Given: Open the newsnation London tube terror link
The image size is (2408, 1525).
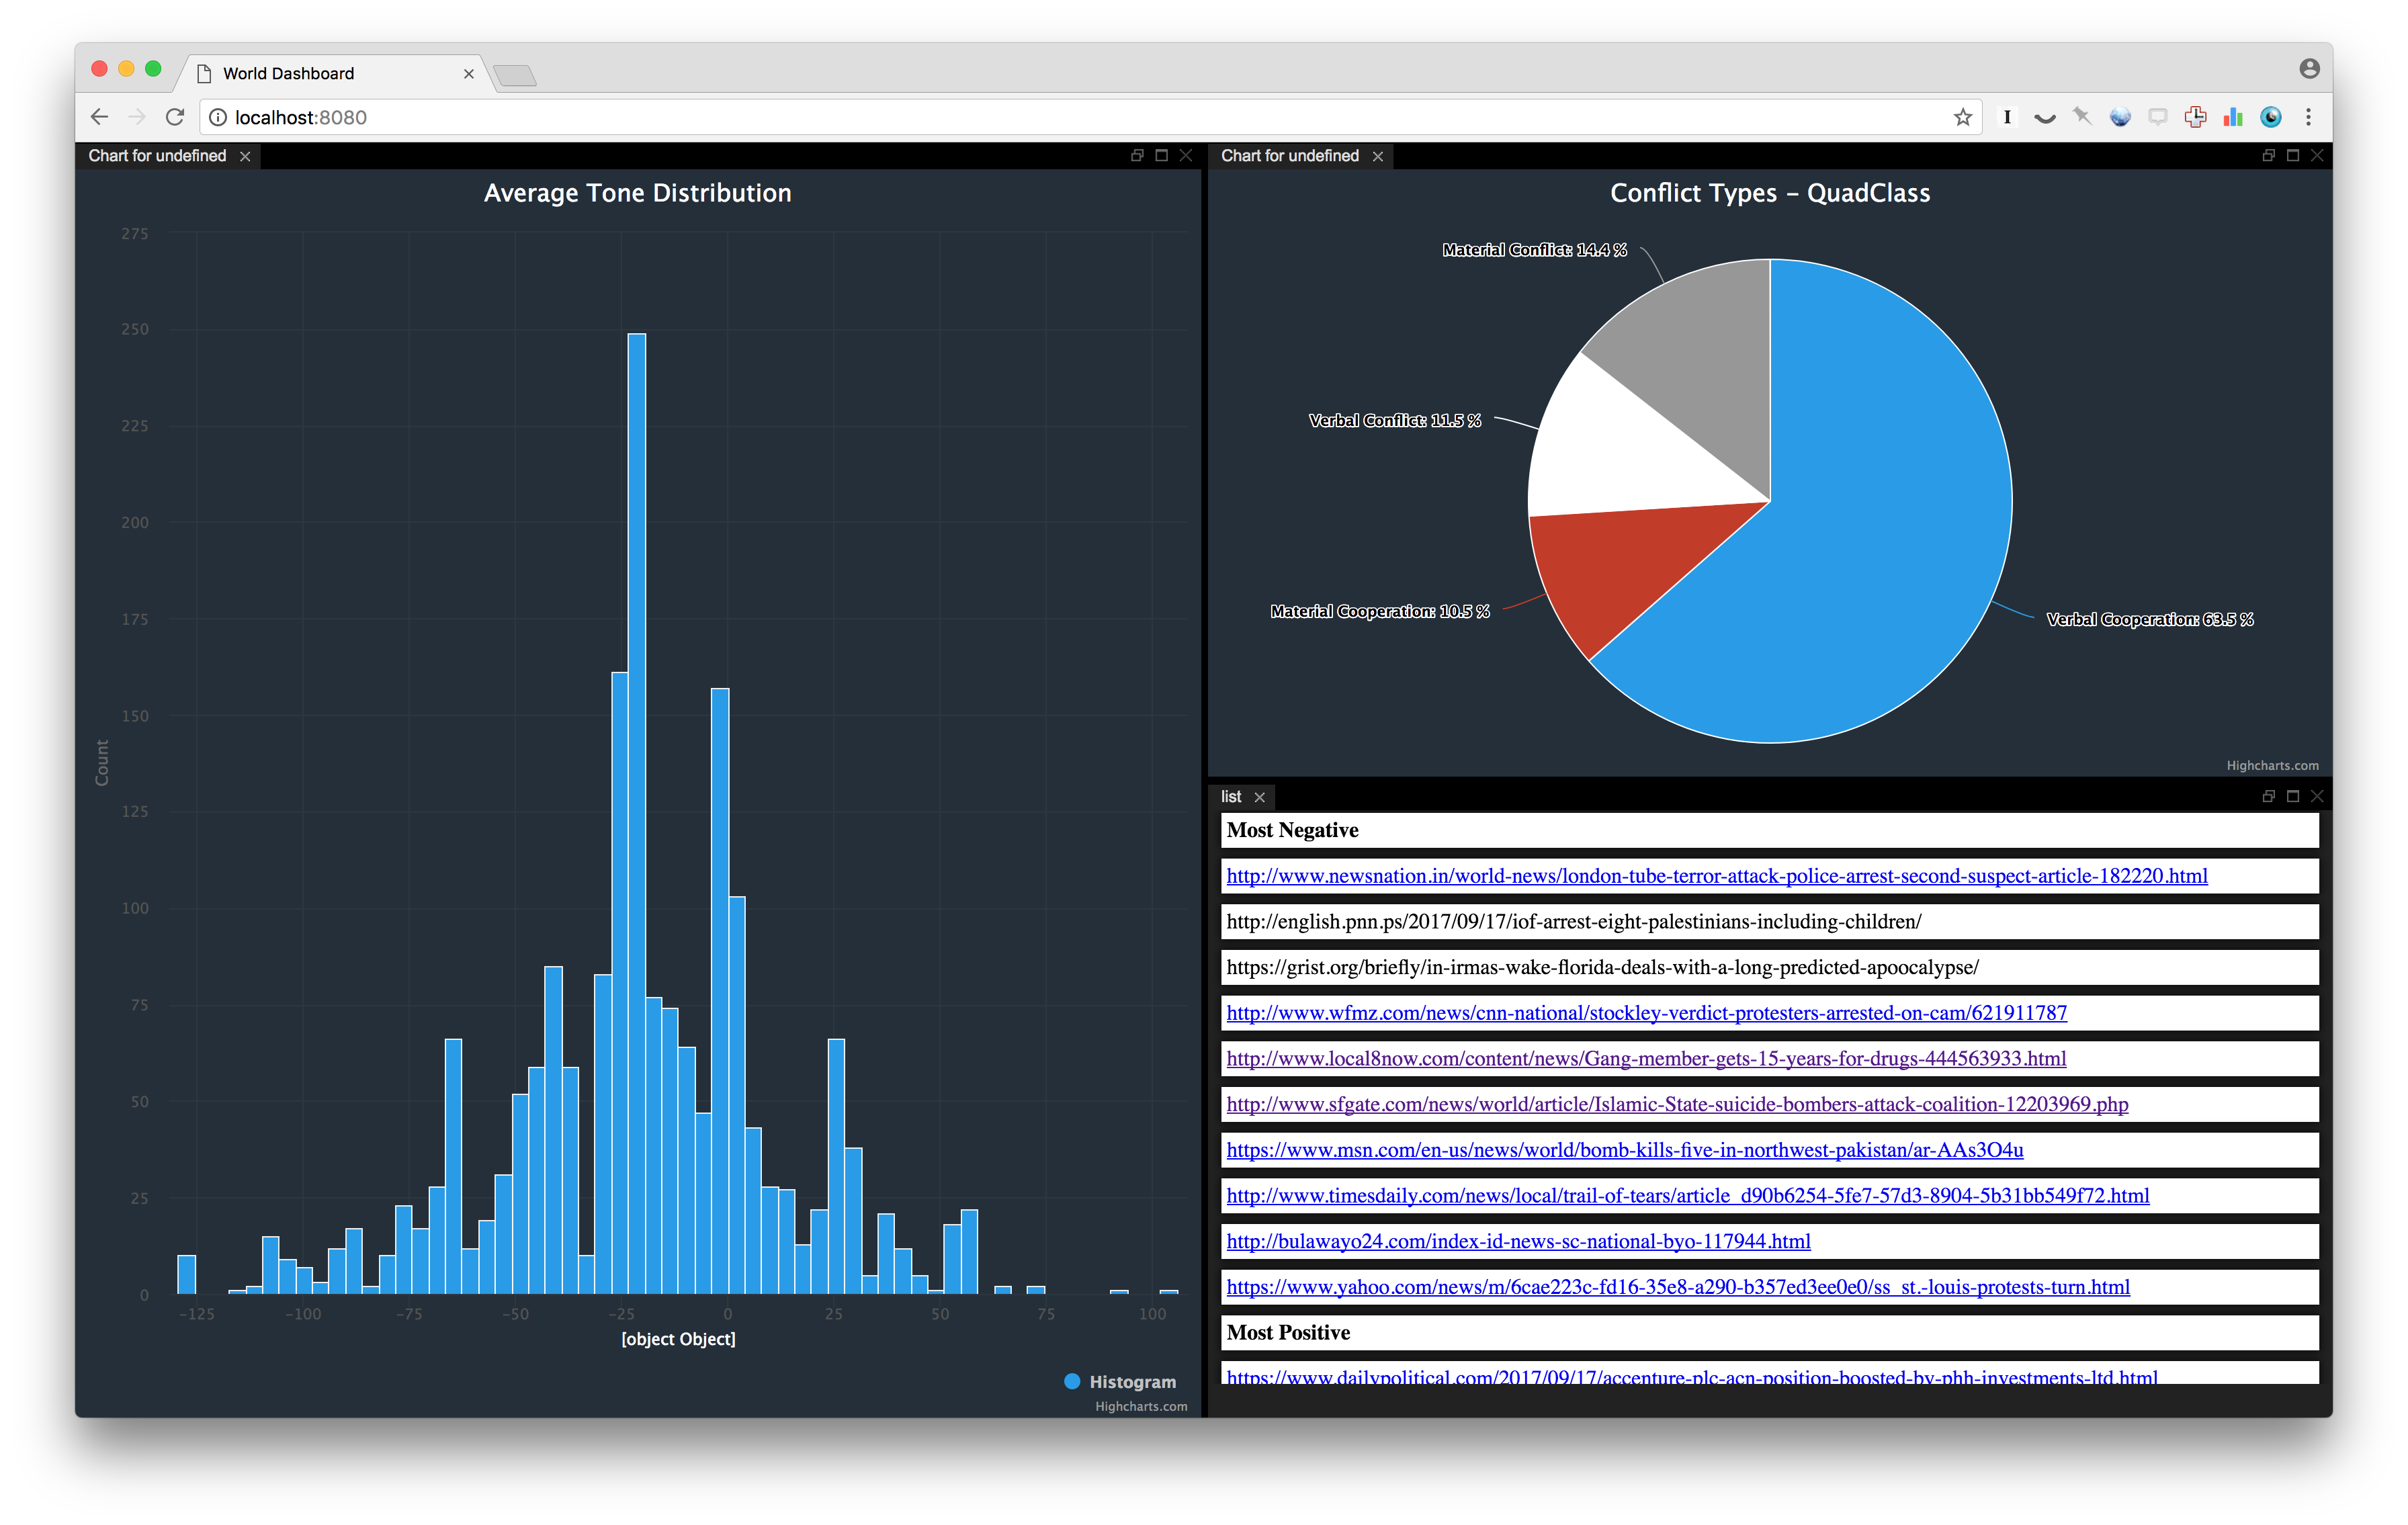Looking at the screenshot, I should pos(1716,876).
